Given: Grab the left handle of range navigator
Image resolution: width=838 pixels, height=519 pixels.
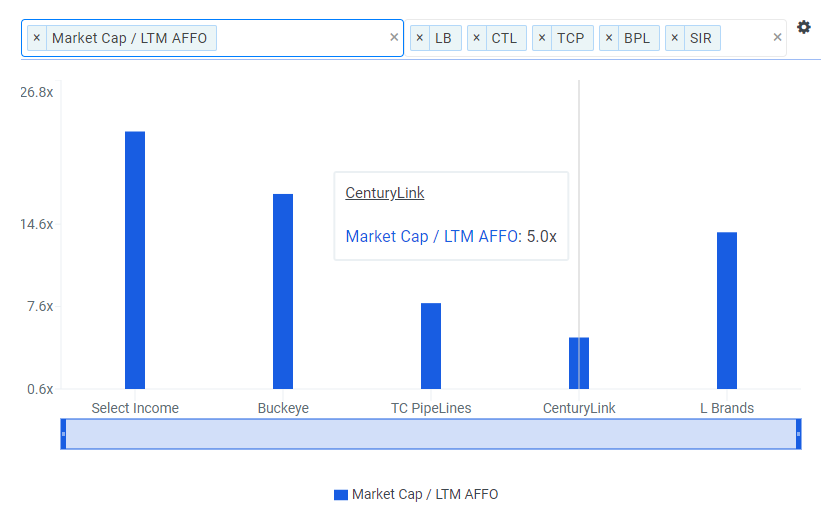Looking at the screenshot, I should 63,434.
